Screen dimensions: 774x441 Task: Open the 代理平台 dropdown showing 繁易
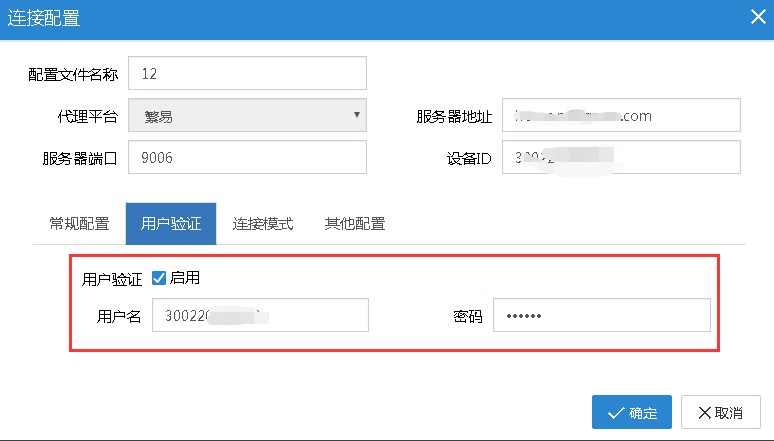pyautogui.click(x=246, y=116)
